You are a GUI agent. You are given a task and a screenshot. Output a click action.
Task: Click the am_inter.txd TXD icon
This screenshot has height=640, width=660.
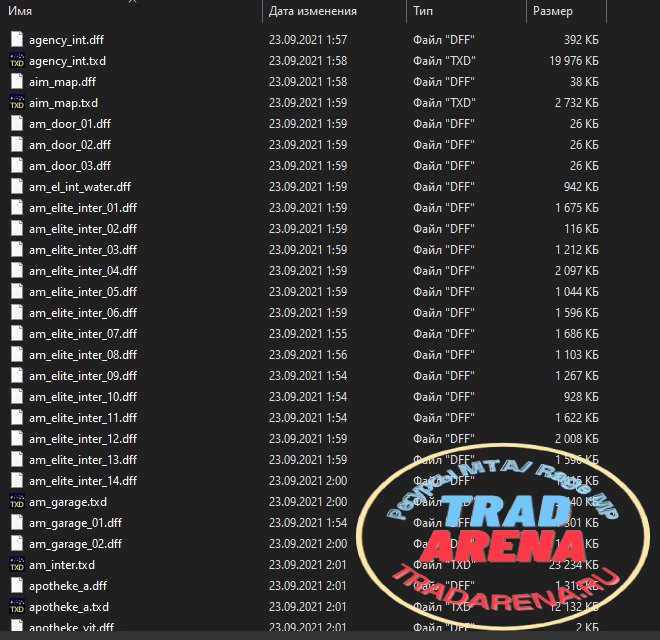(x=17, y=565)
